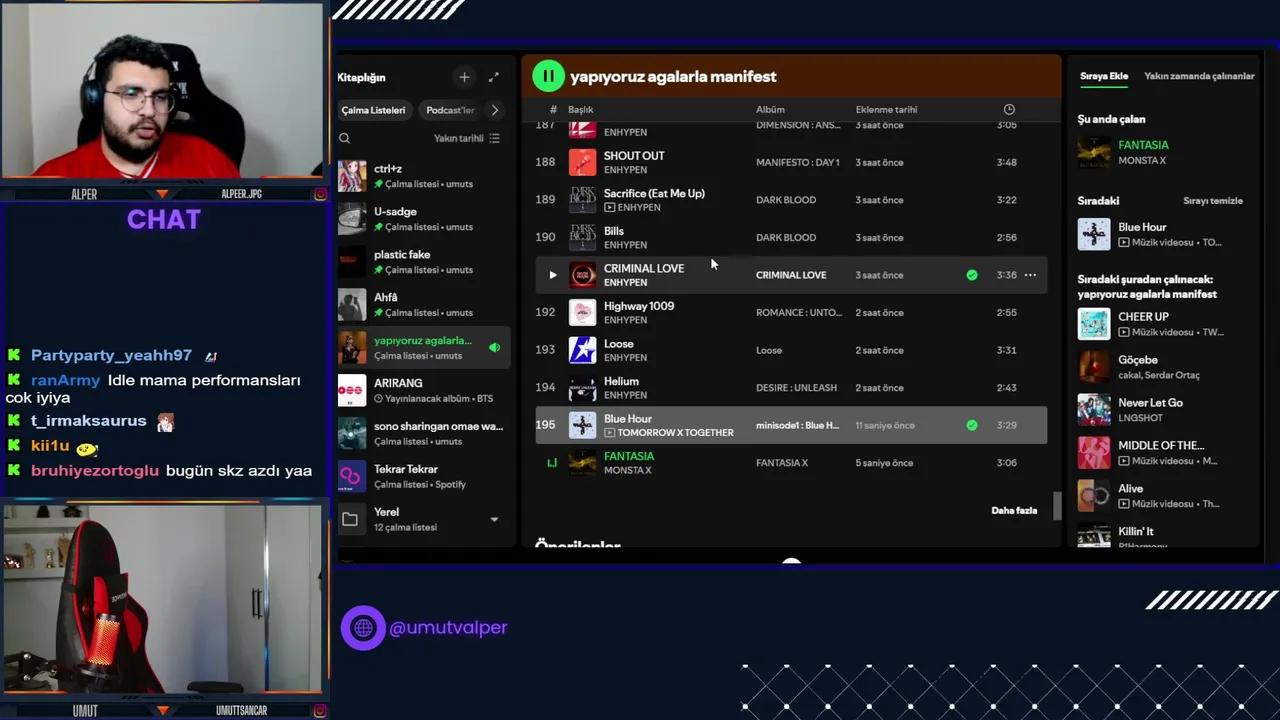
Task: Sort by the duration clock icon
Action: pos(1009,109)
